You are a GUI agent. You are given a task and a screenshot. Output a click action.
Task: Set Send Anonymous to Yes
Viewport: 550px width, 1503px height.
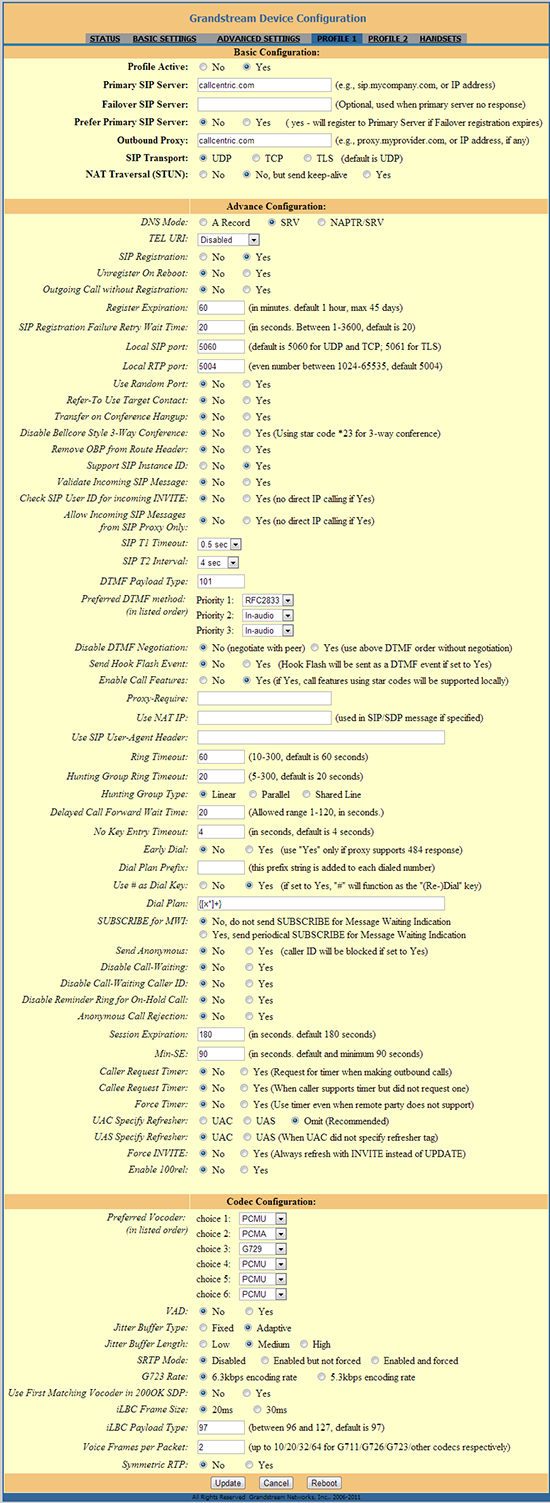tap(248, 952)
